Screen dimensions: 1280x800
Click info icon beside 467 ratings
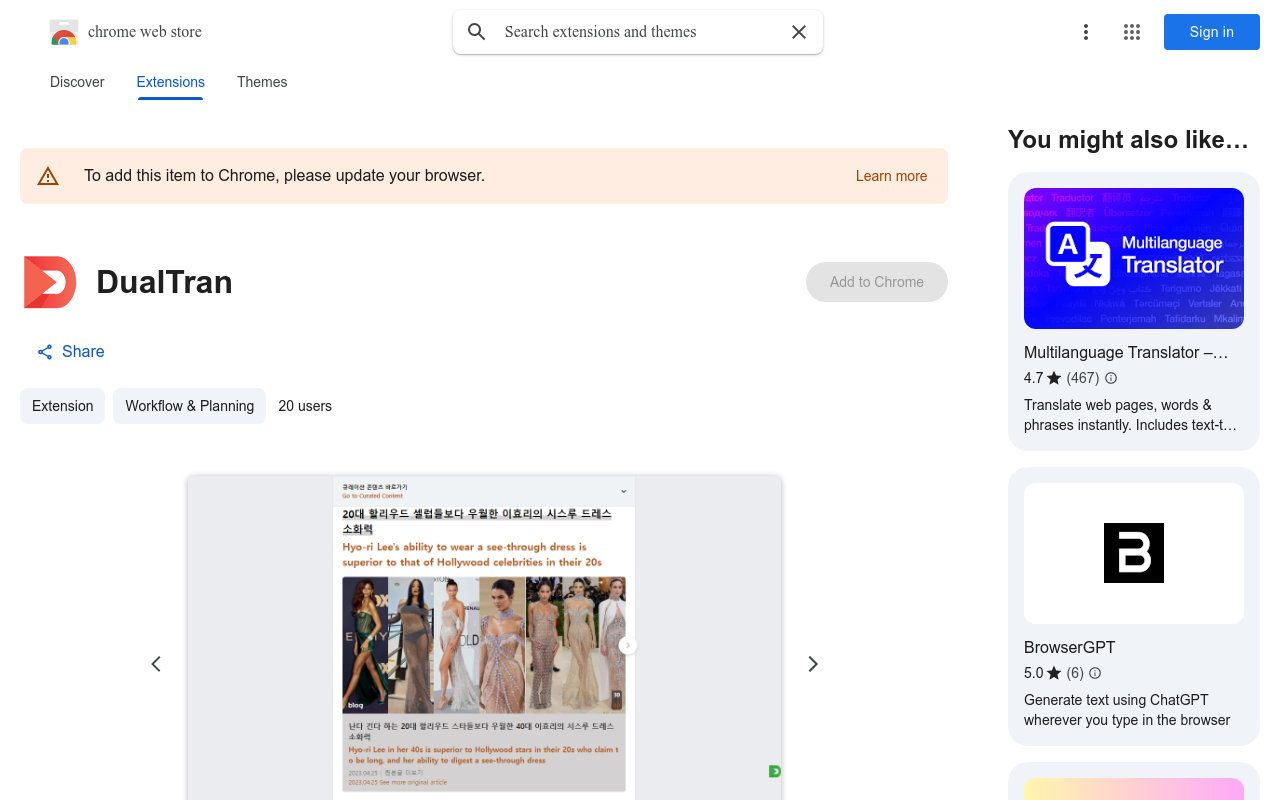[x=1111, y=378]
